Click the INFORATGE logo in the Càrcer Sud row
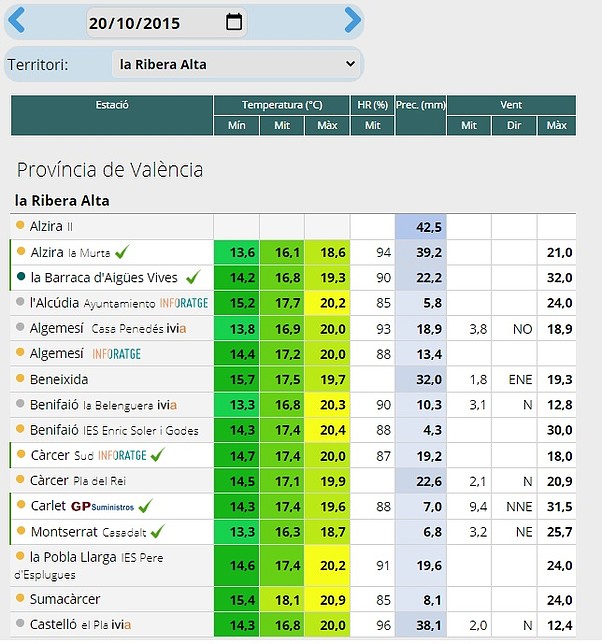The height and width of the screenshot is (644, 602). click(122, 455)
